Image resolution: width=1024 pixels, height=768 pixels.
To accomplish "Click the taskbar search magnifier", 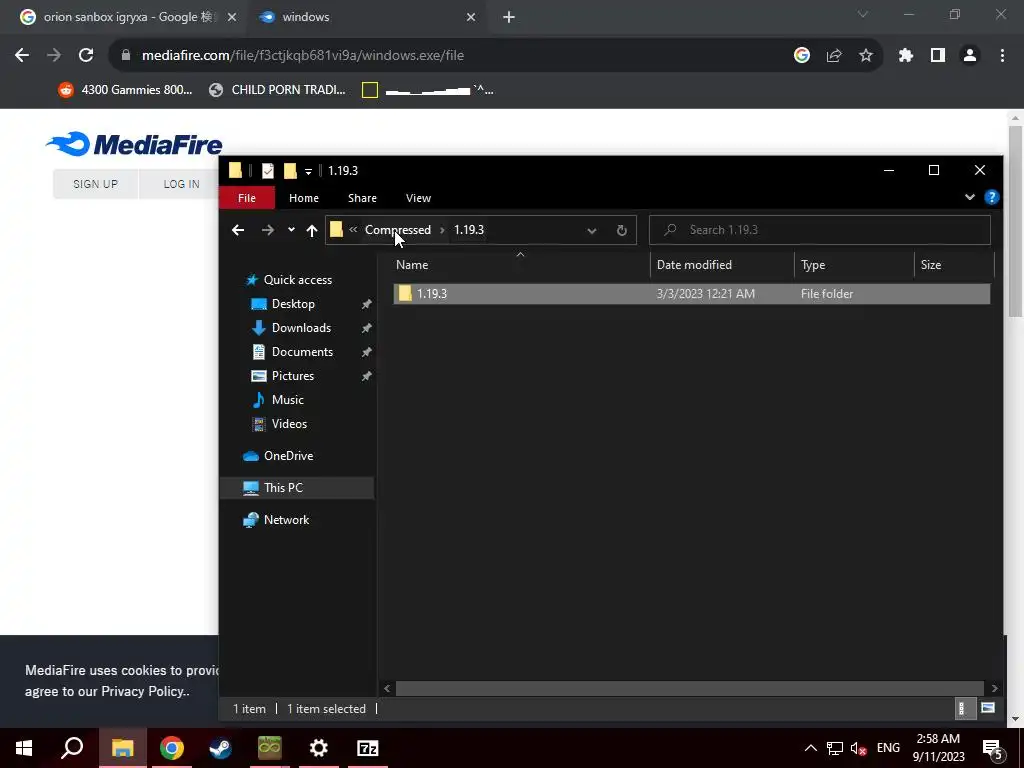I will point(72,748).
